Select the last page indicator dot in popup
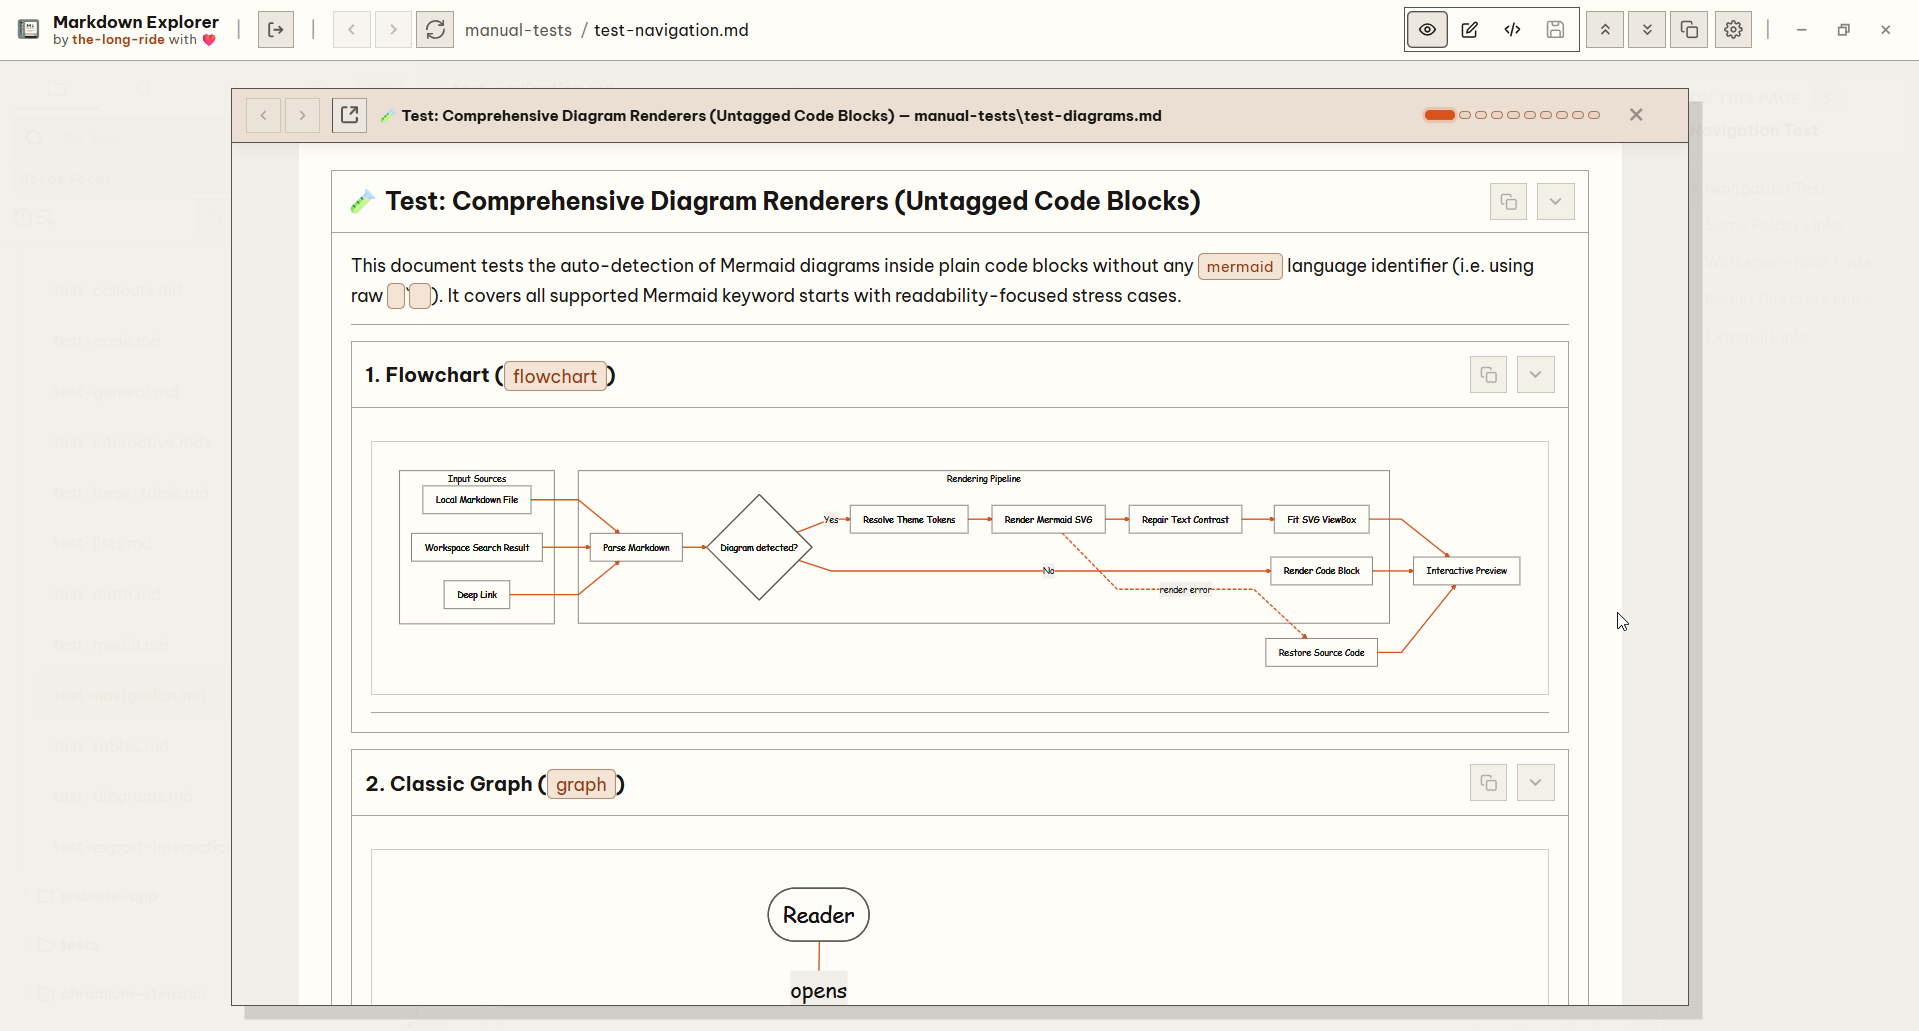The height and width of the screenshot is (1031, 1919). [1594, 115]
